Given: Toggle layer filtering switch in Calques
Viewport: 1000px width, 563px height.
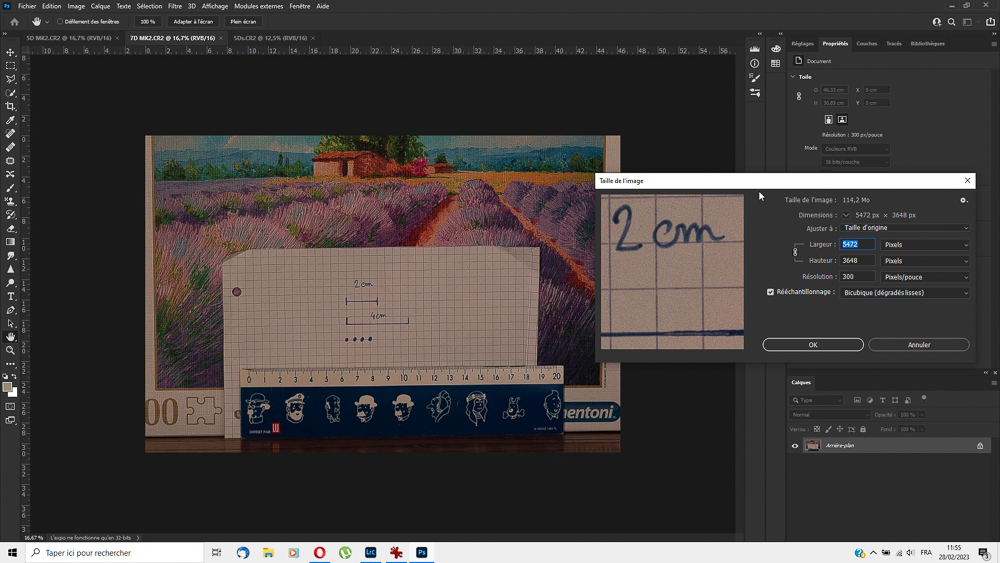Looking at the screenshot, I should pos(924,398).
